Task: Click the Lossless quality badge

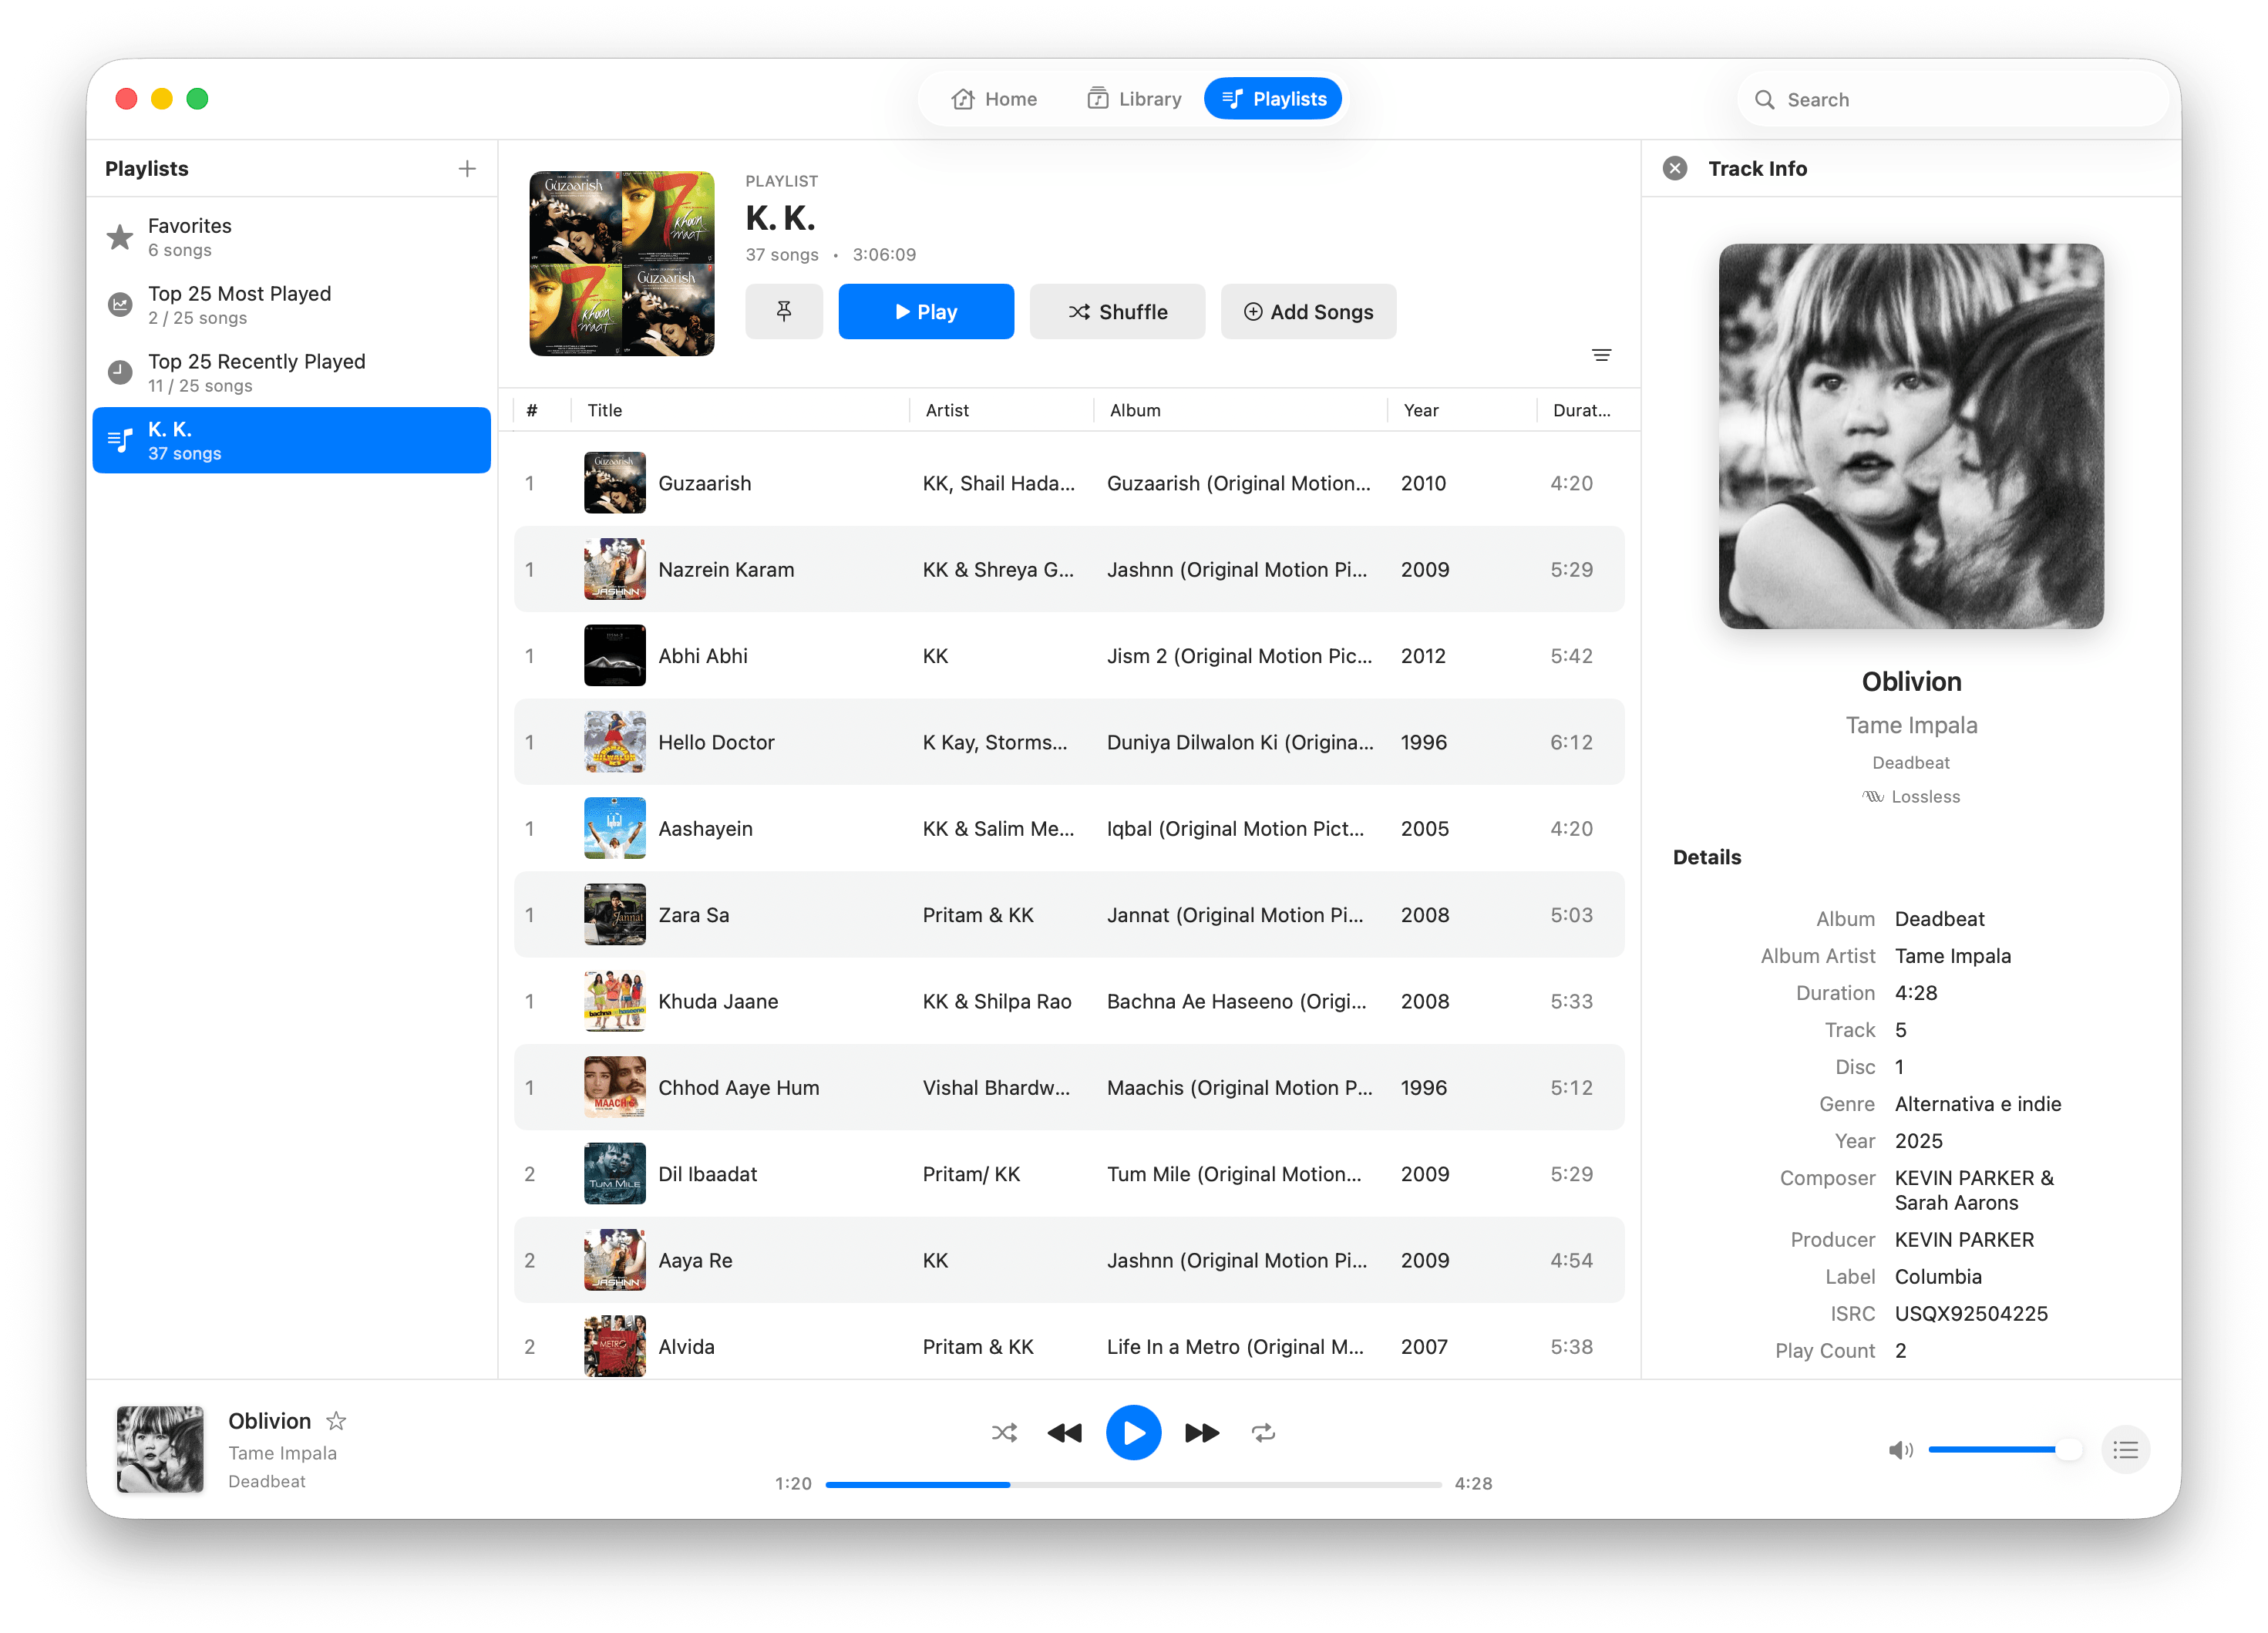Action: tap(1911, 797)
